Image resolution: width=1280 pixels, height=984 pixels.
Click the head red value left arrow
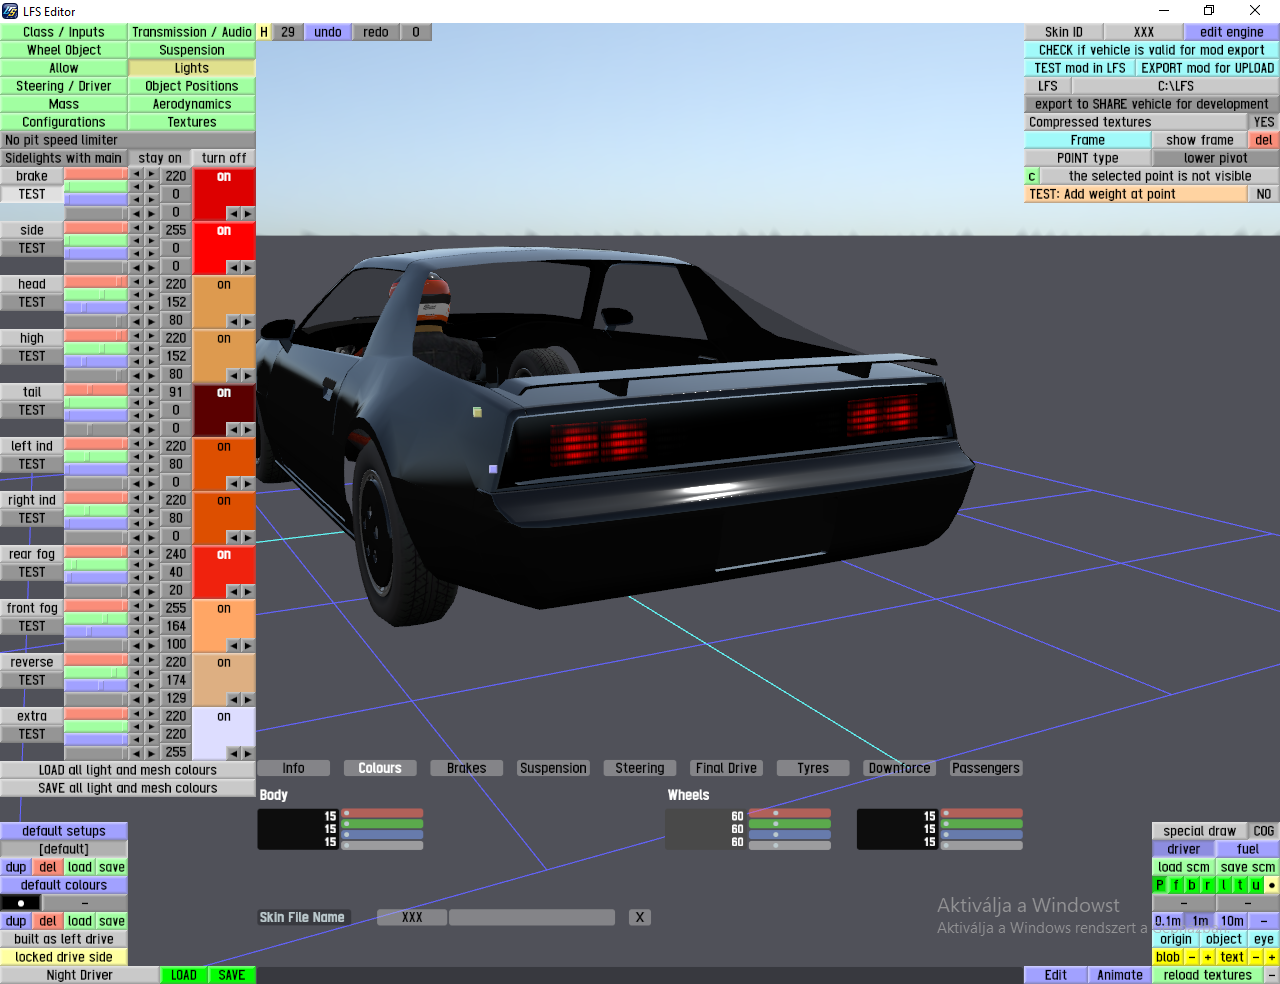point(136,282)
